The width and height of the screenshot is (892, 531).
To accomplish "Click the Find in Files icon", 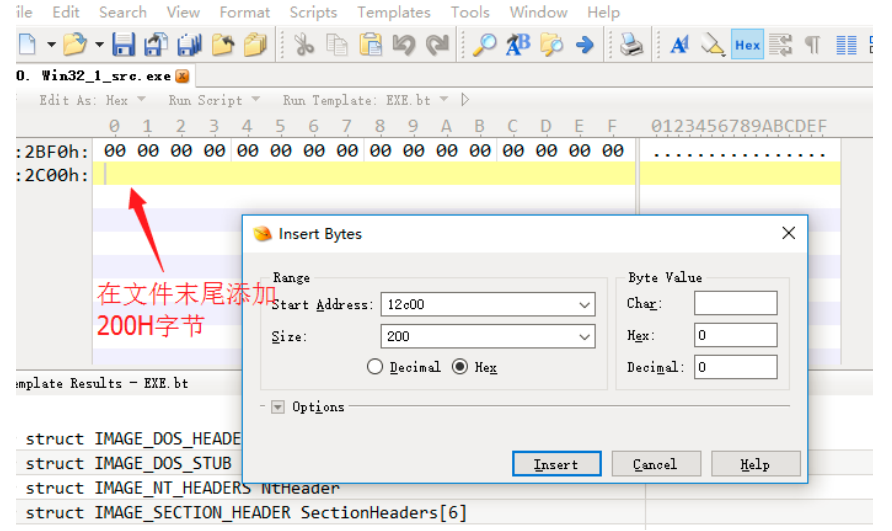I will [x=551, y=44].
